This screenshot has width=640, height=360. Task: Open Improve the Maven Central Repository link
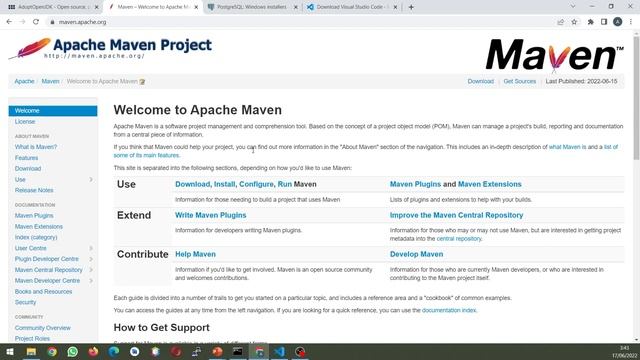456,215
